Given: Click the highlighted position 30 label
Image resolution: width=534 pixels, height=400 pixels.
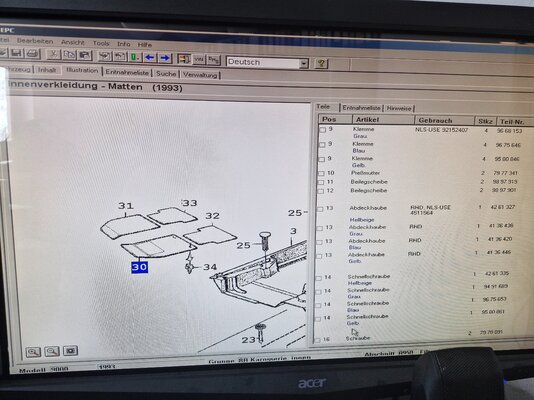Looking at the screenshot, I should coord(139,267).
